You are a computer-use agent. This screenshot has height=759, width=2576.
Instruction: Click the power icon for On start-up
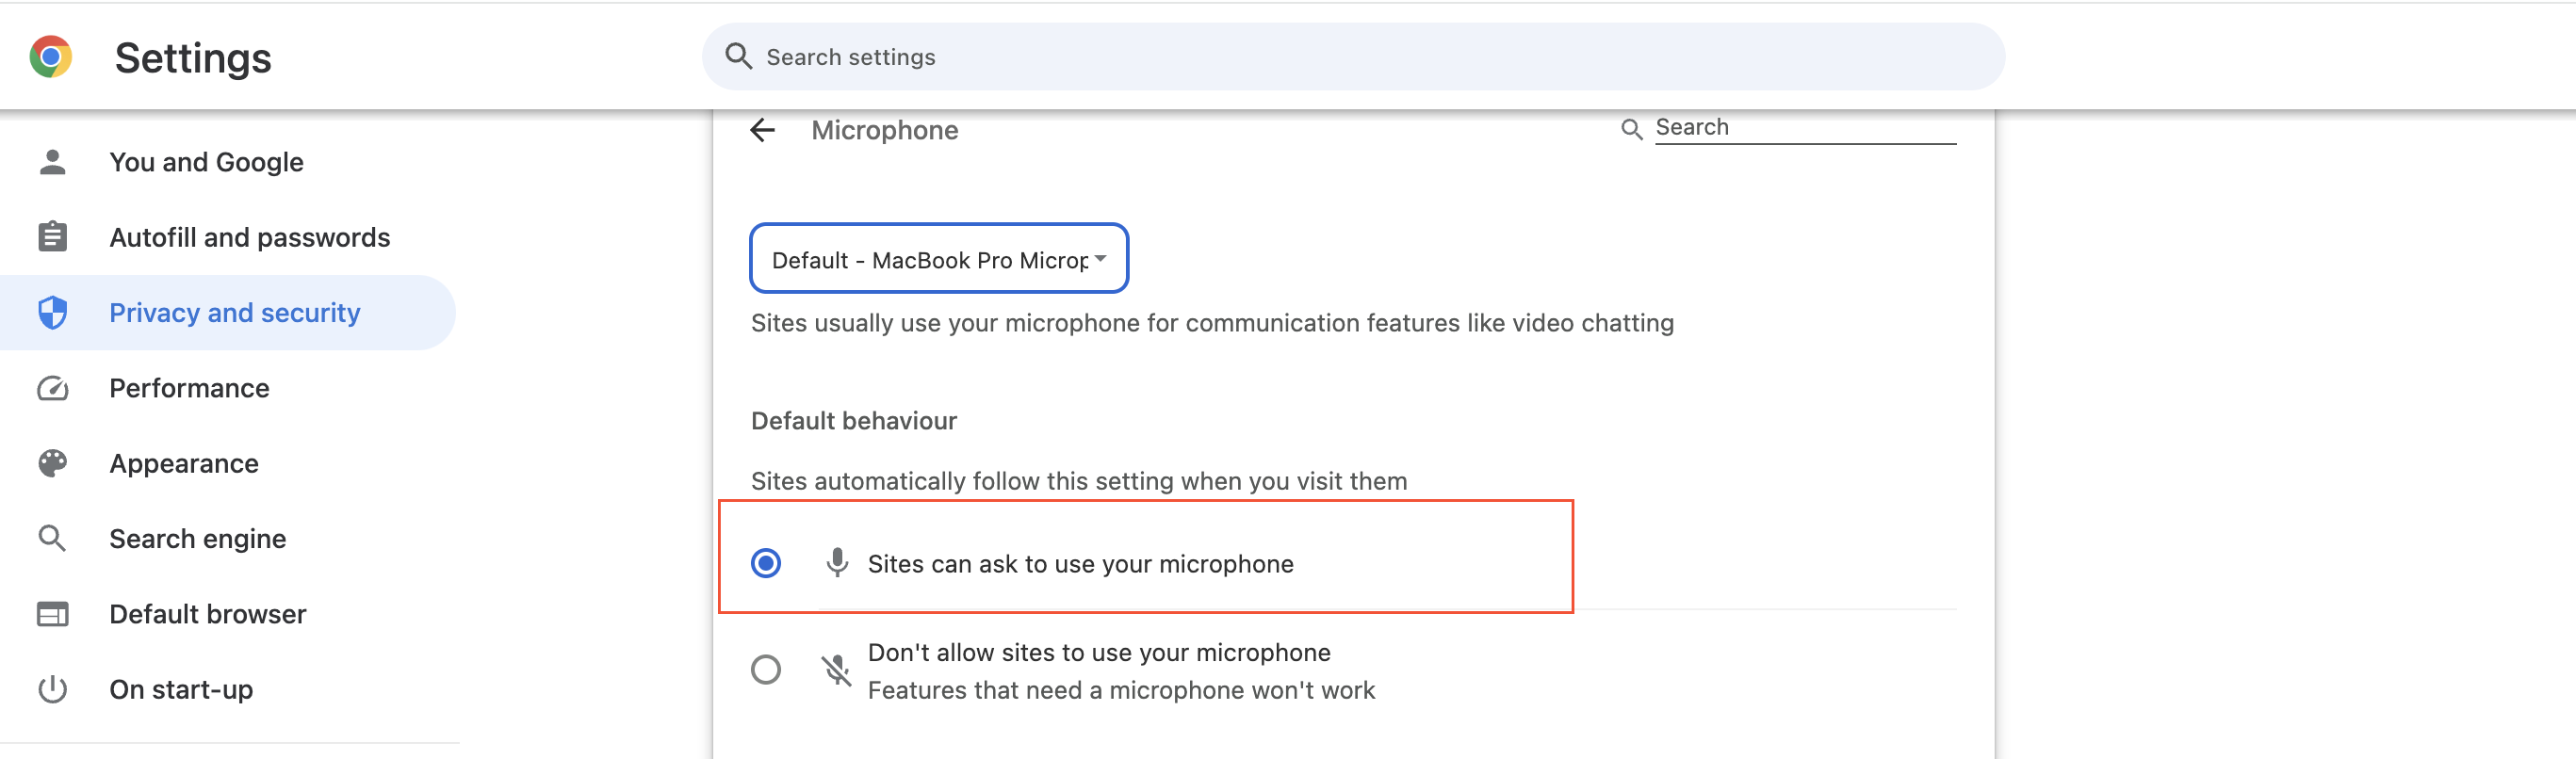coord(52,689)
